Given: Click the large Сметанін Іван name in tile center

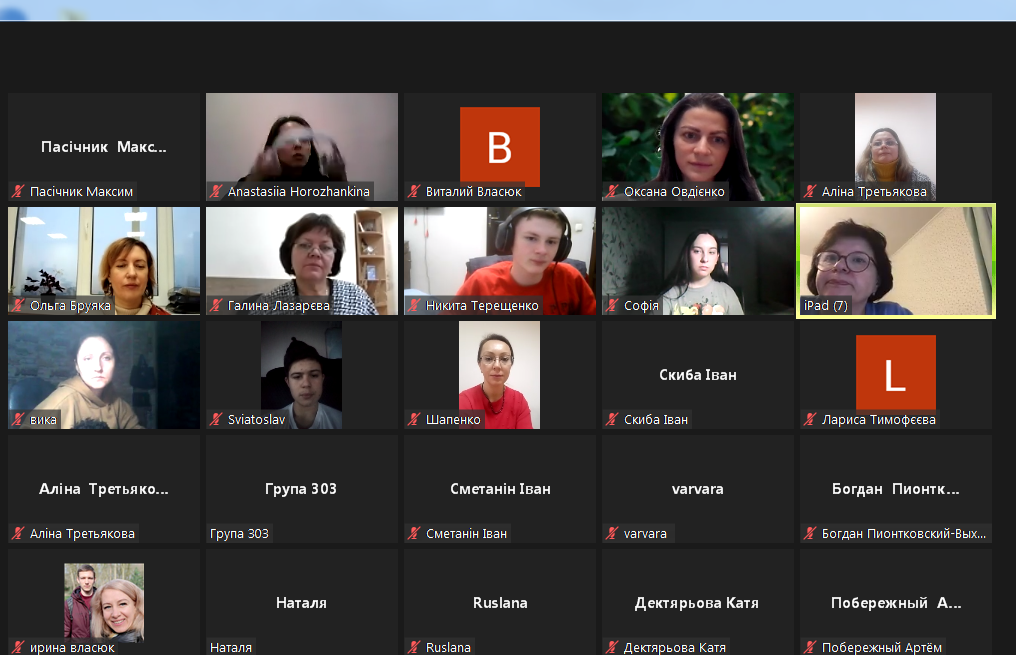Looking at the screenshot, I should click(499, 489).
